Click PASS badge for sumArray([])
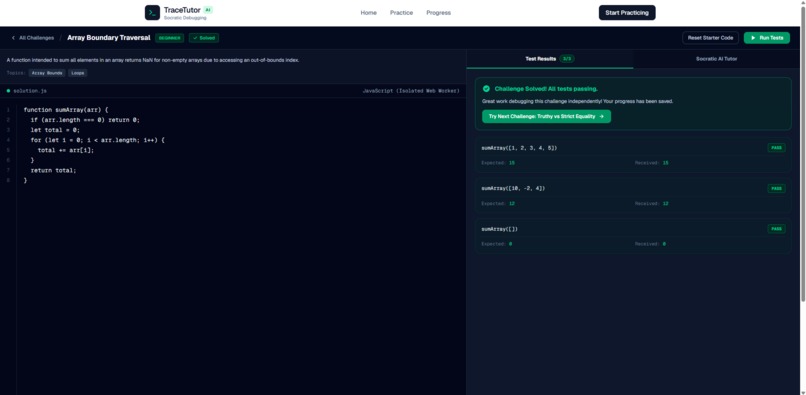Screen dimensions: 806x395 point(776,229)
